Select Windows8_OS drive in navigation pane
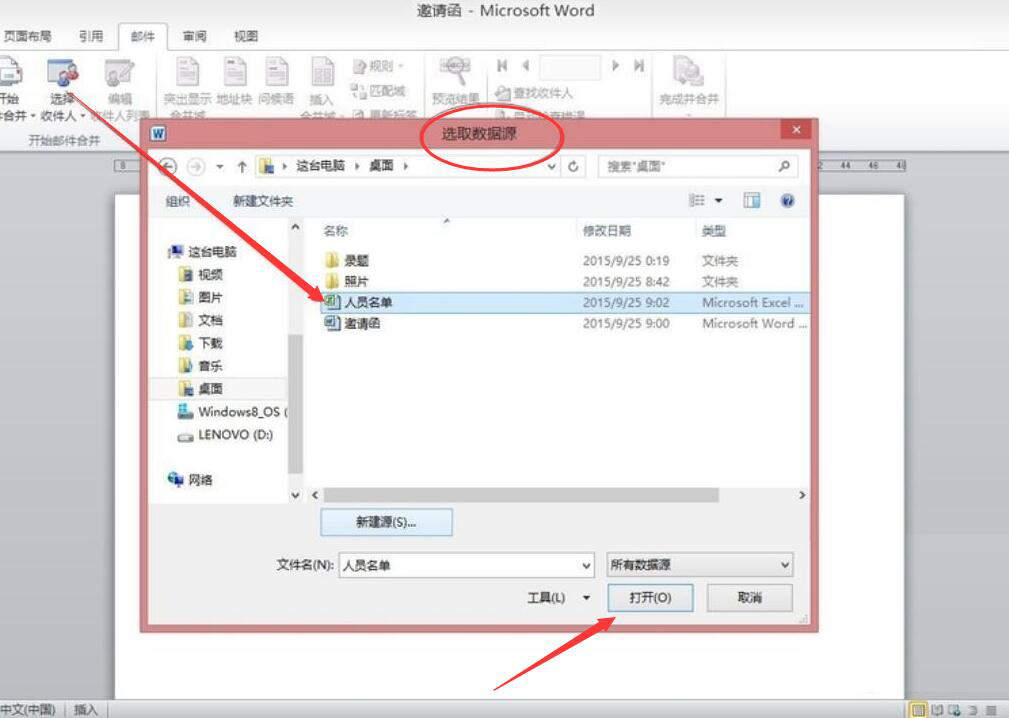The image size is (1009, 718). tap(232, 412)
